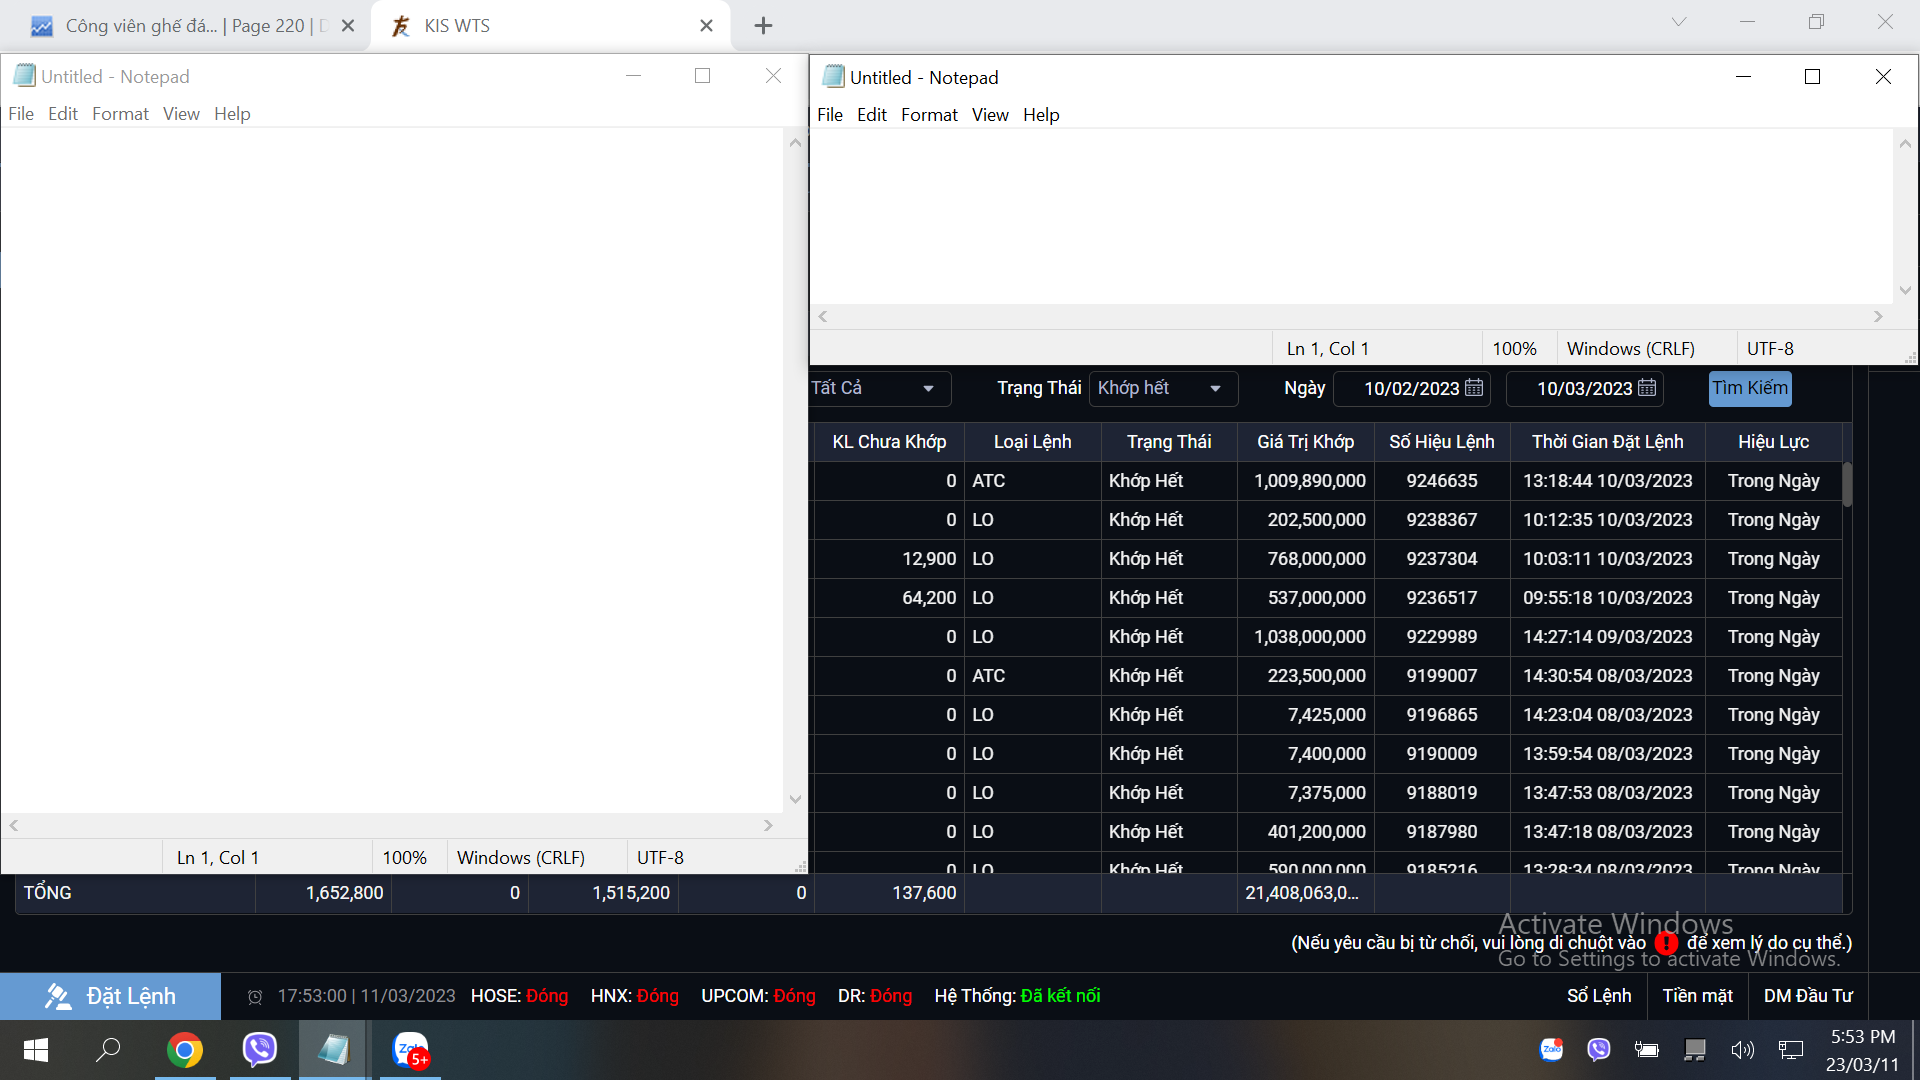1920x1080 pixels.
Task: Open the start date calendar picker
Action: (x=1473, y=388)
